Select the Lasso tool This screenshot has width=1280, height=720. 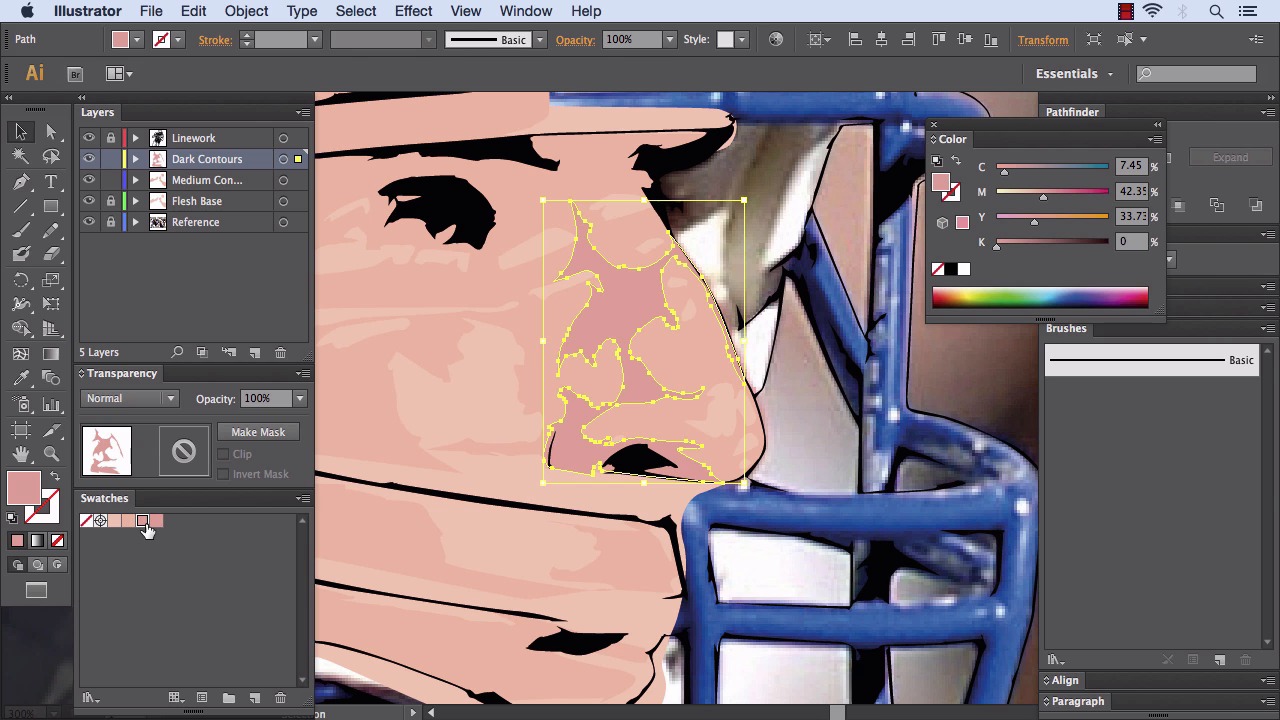tap(52, 157)
